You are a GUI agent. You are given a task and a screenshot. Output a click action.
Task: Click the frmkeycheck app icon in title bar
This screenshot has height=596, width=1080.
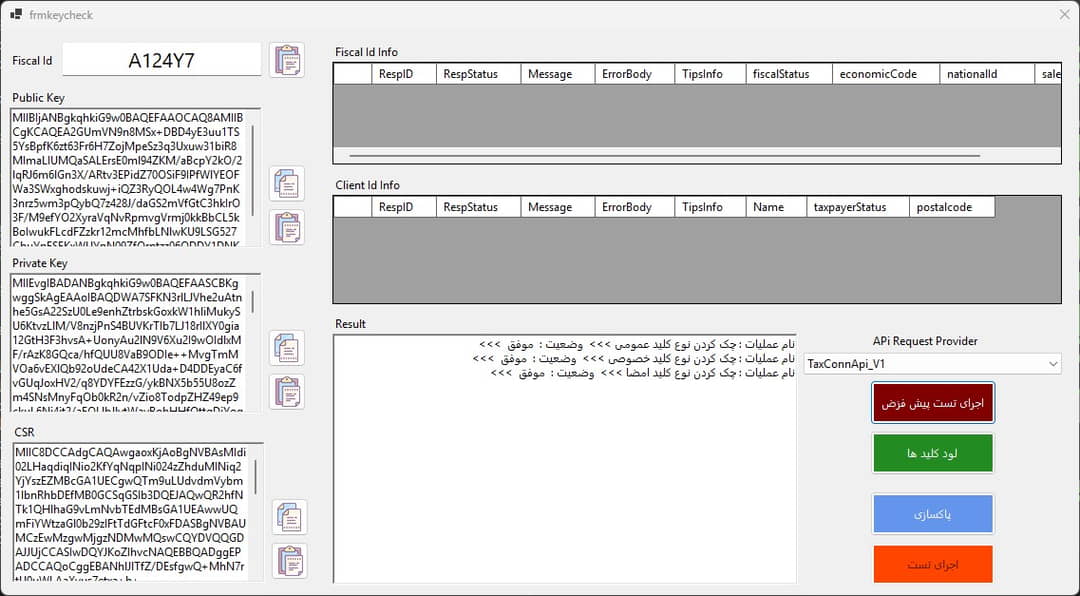pos(16,14)
